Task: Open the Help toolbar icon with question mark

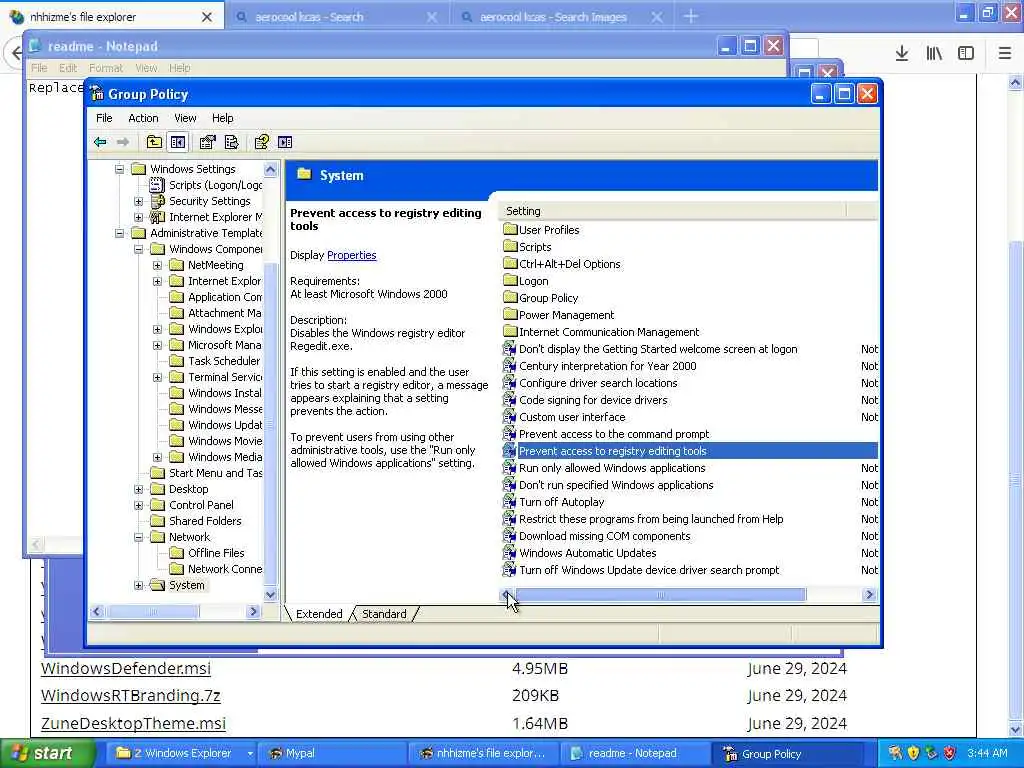Action: pyautogui.click(x=262, y=142)
